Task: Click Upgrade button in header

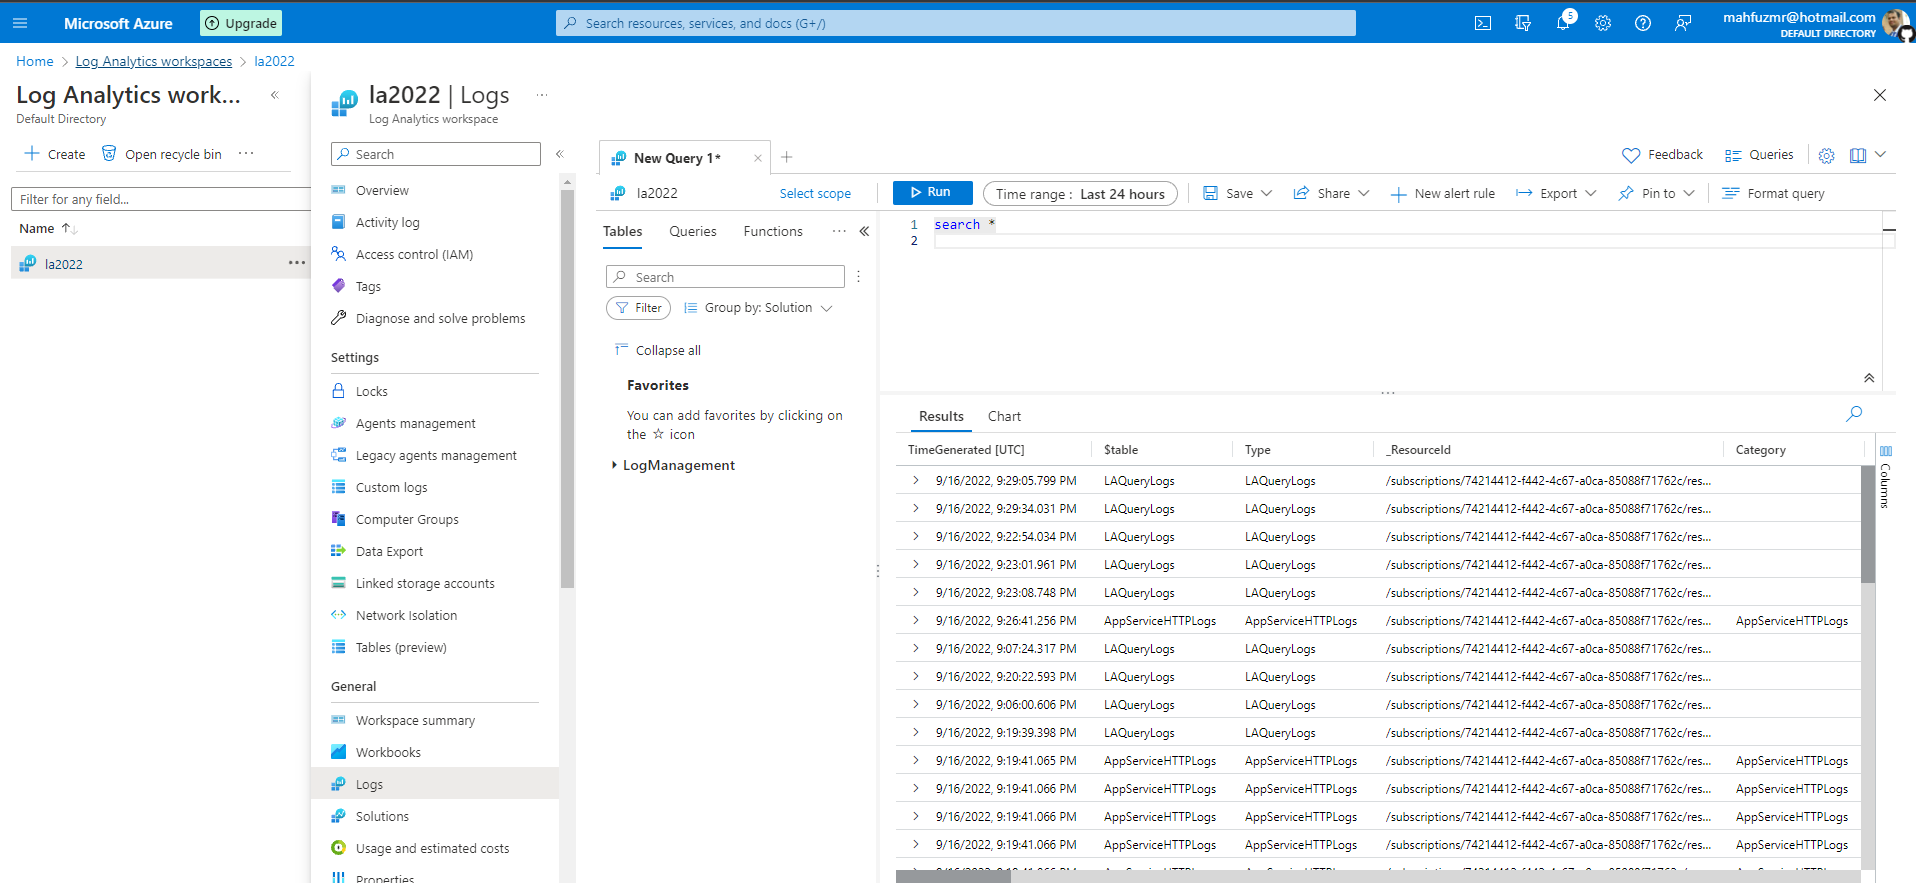Action: pos(241,23)
